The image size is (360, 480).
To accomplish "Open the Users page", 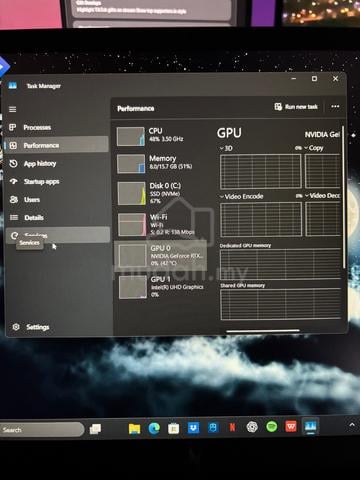I will tap(57, 200).
